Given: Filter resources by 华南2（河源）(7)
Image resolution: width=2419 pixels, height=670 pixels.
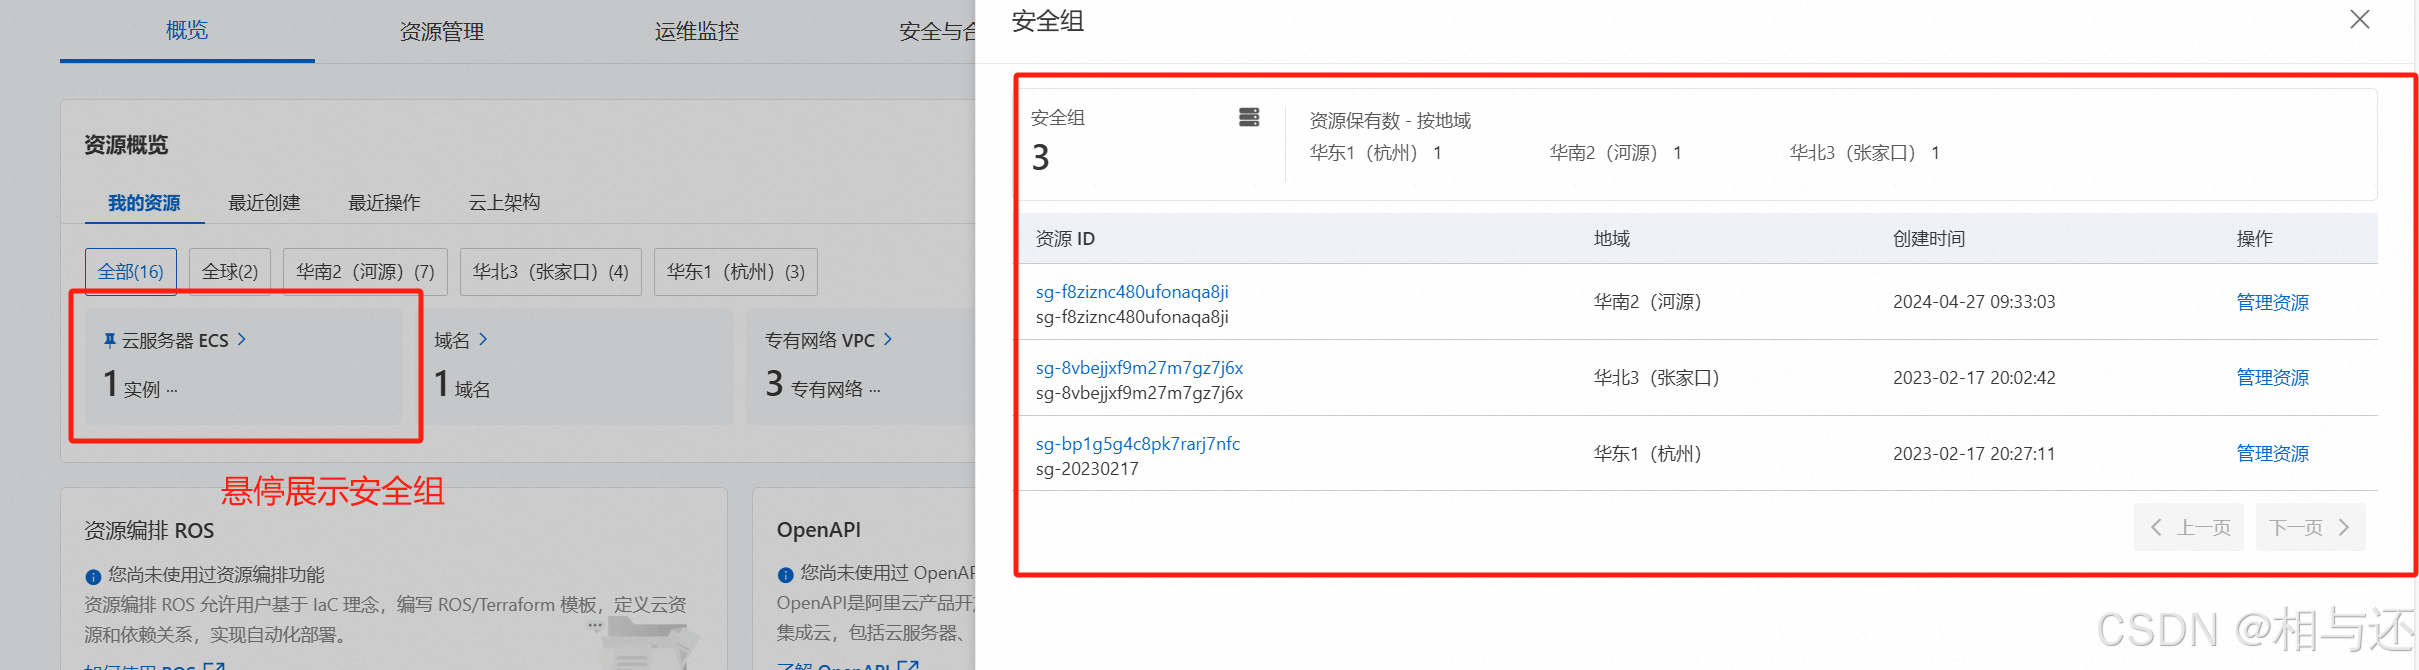Looking at the screenshot, I should [365, 272].
